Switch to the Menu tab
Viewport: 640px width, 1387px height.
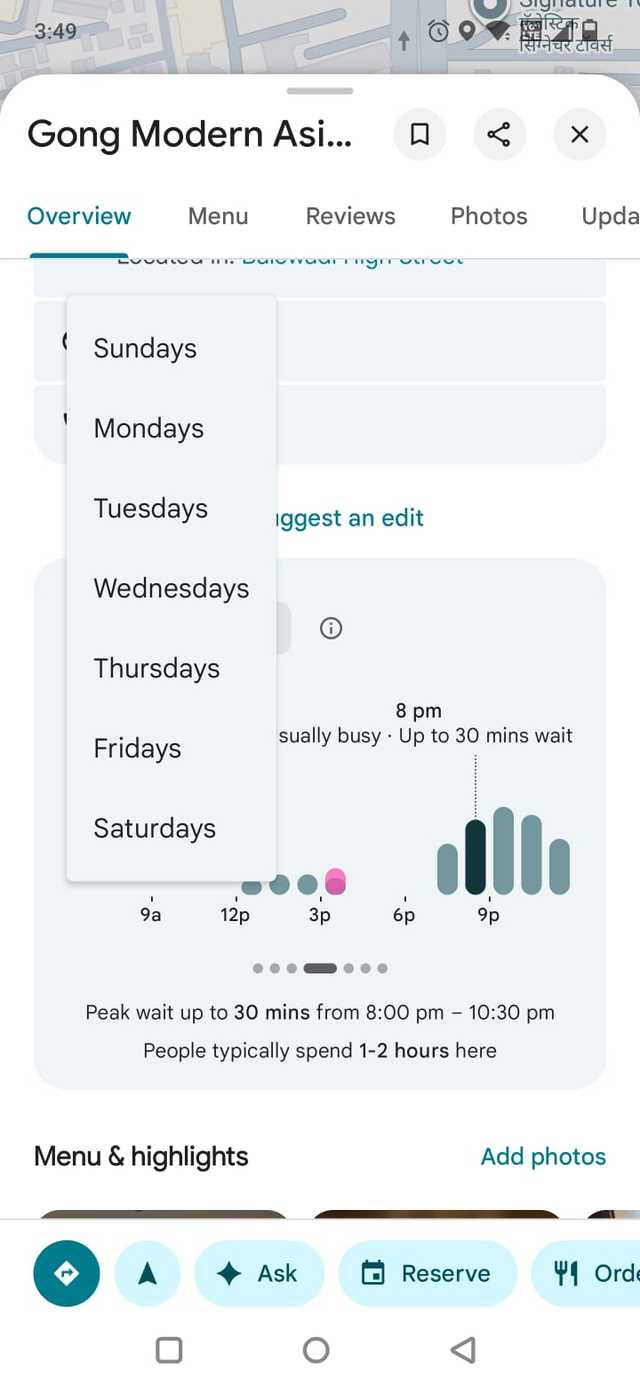(218, 216)
